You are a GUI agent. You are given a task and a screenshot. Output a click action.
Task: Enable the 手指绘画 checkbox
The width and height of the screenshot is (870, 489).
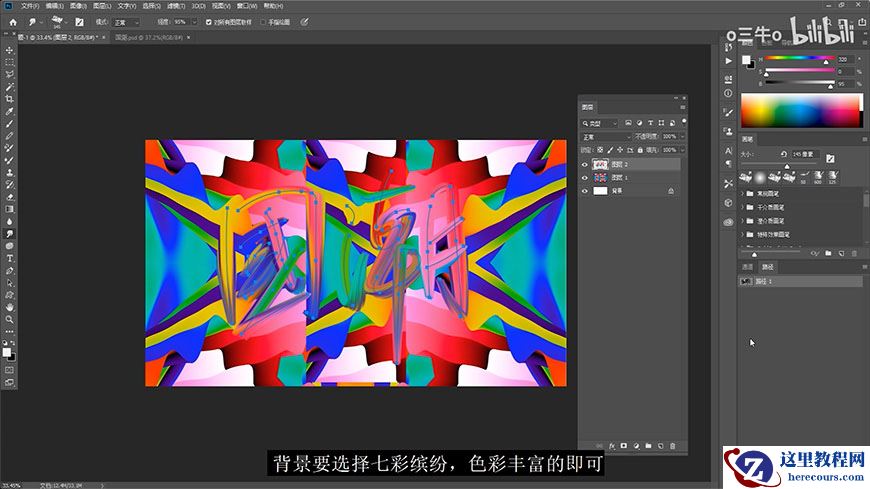(263, 22)
